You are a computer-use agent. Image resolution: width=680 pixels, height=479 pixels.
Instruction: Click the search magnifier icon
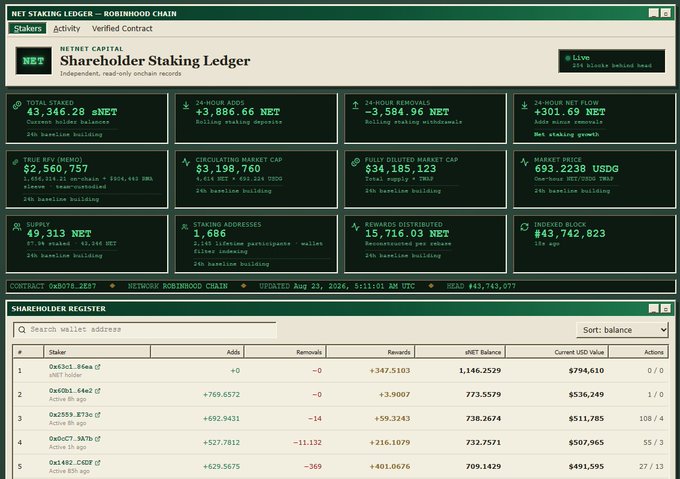[22, 330]
